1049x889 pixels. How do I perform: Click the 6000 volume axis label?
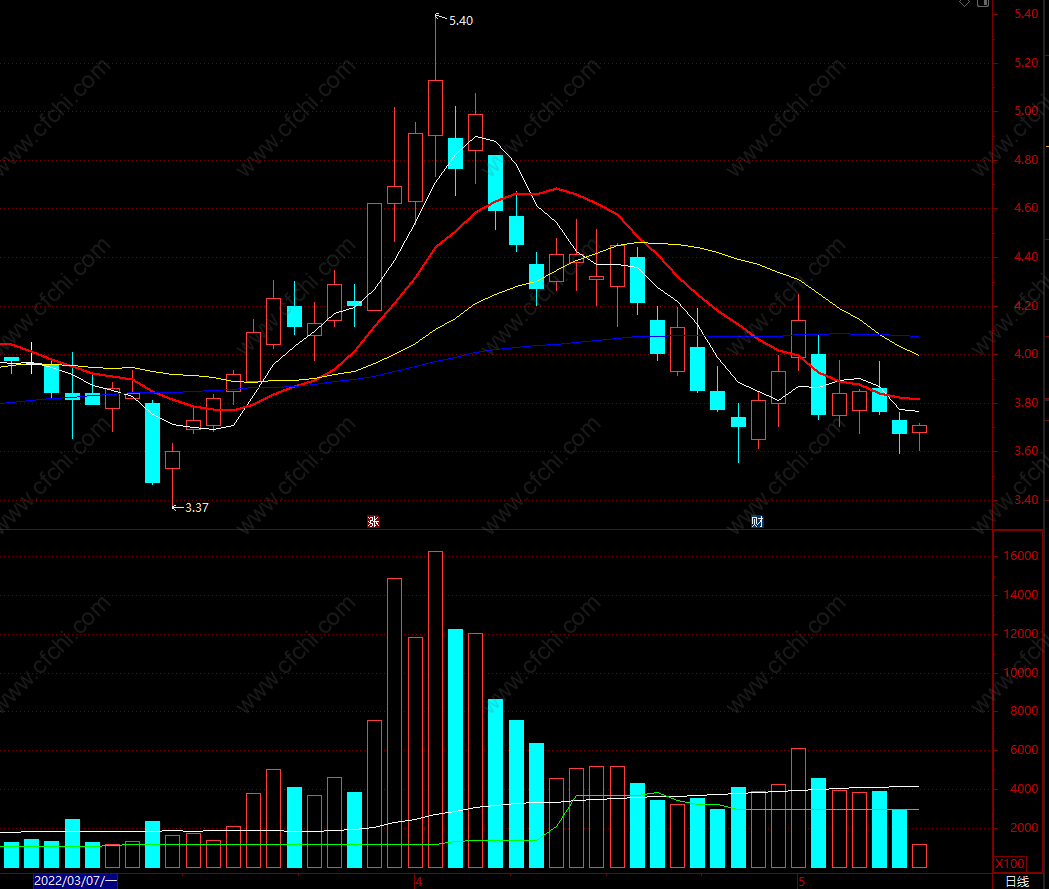(x=1024, y=750)
